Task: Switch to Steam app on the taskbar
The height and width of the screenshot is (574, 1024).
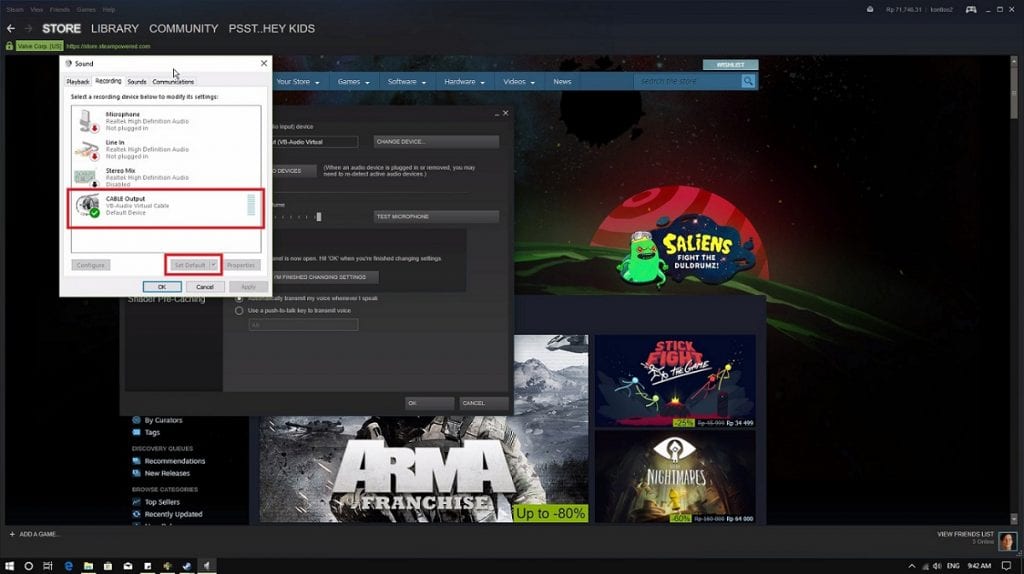Action: 187,566
